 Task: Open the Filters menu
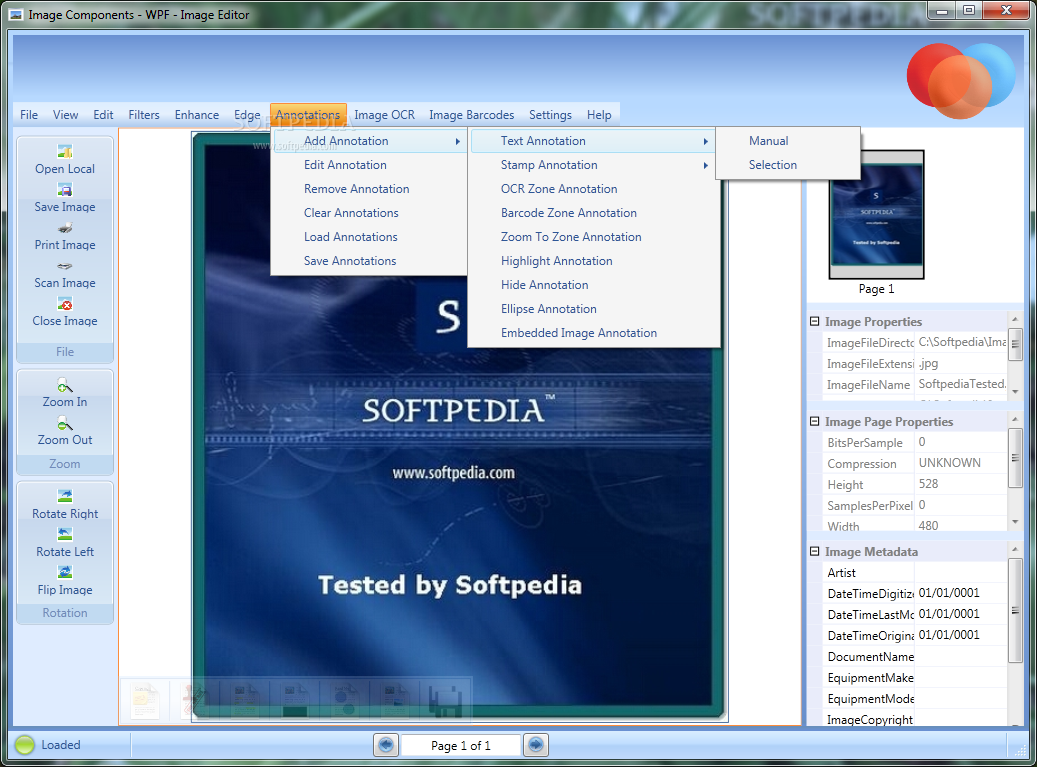coord(144,115)
